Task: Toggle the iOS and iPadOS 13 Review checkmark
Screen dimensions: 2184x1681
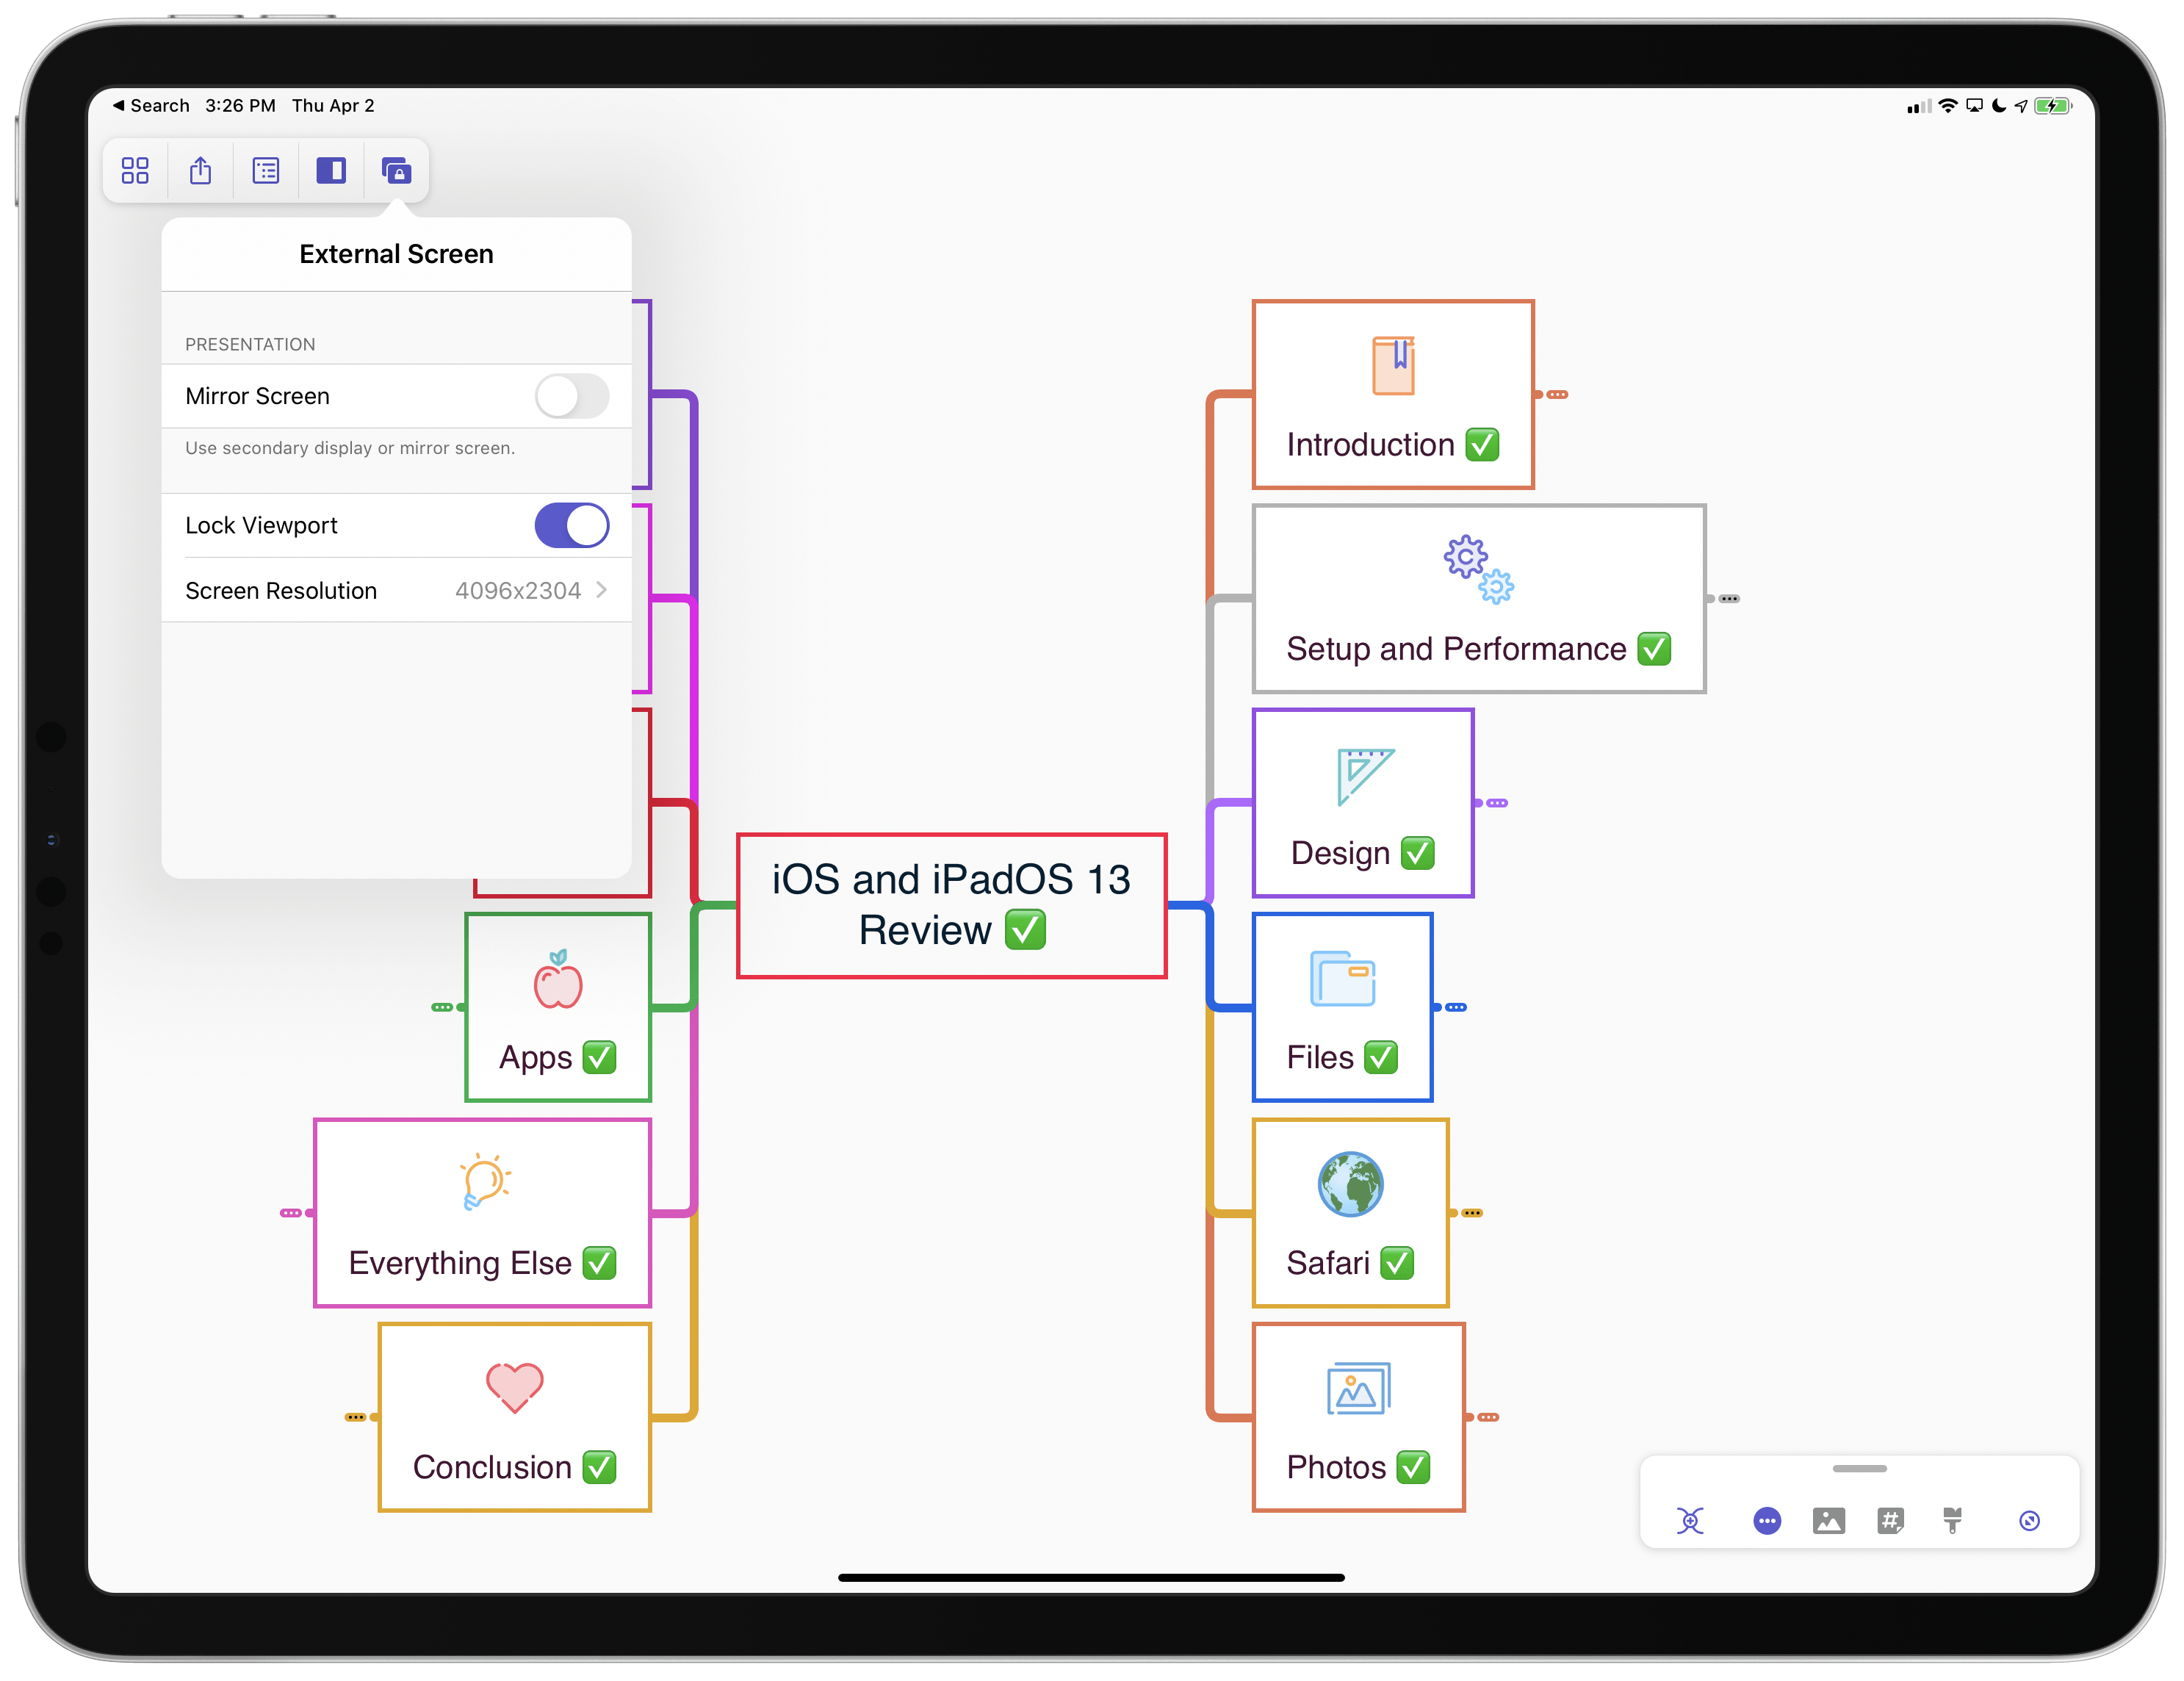Action: (x=1025, y=930)
